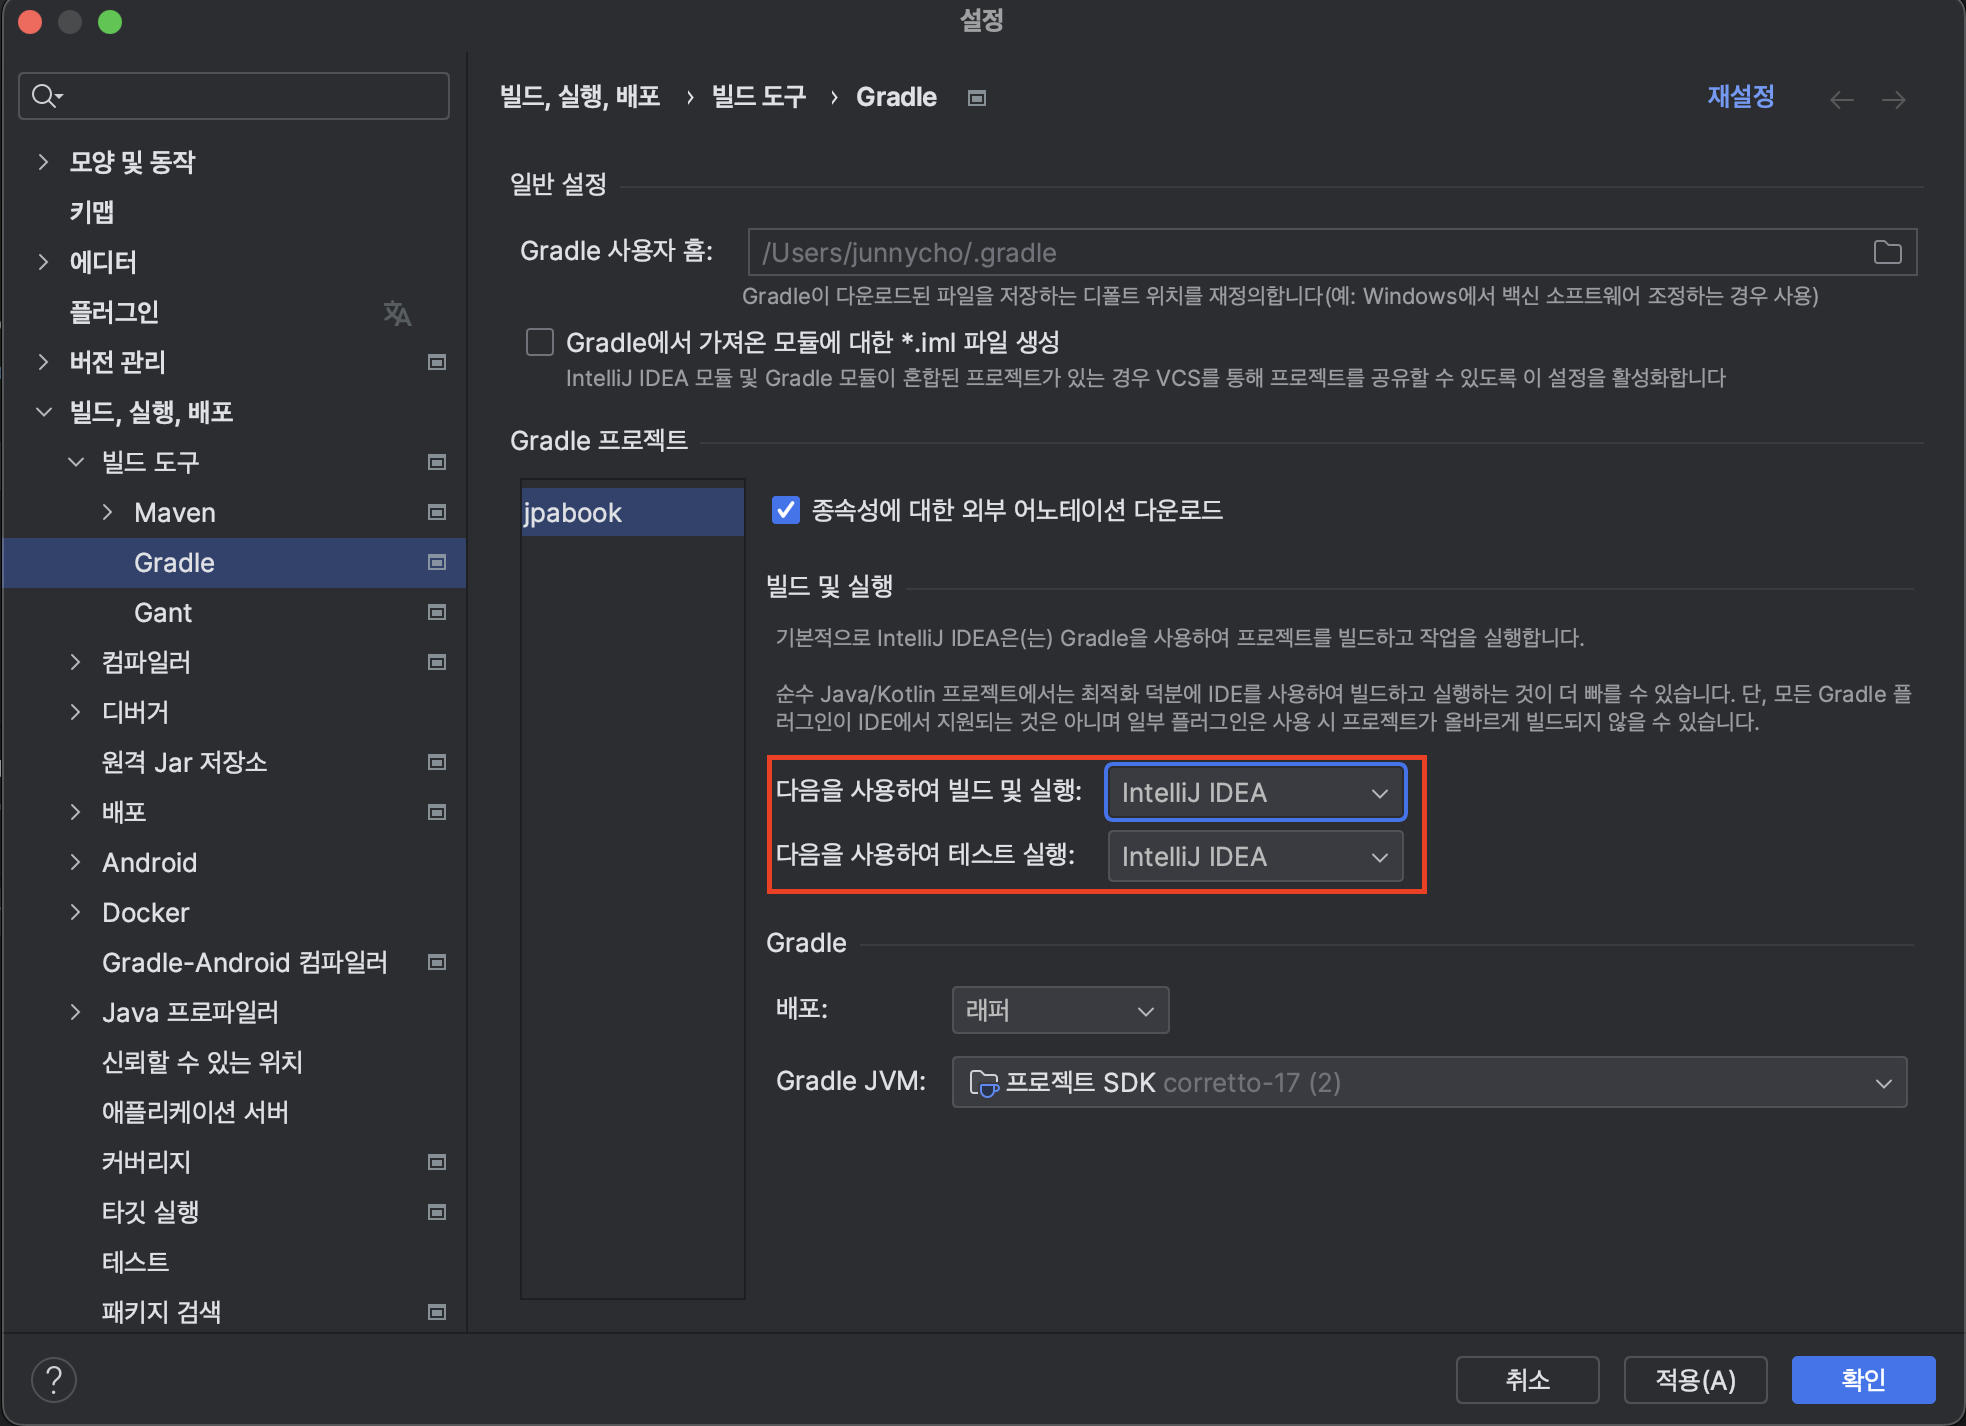Image resolution: width=1966 pixels, height=1426 pixels.
Task: Open the Gradle JVM dropdown
Action: 1429,1083
